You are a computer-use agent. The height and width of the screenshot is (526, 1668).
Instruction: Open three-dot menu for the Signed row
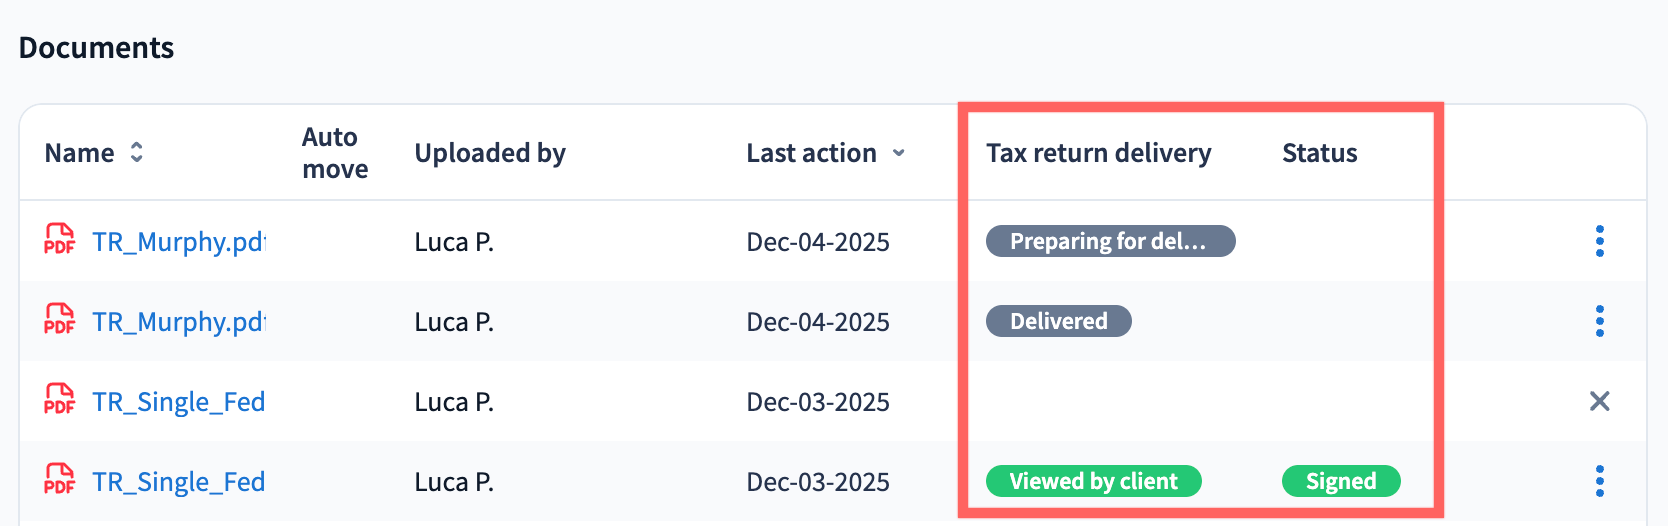point(1599,481)
